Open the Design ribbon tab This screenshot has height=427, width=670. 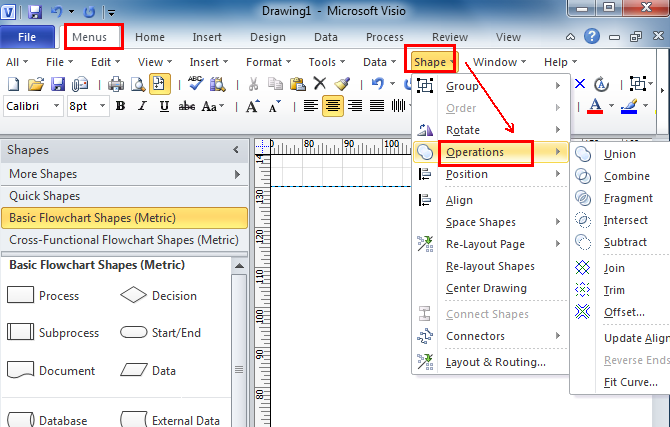[268, 37]
